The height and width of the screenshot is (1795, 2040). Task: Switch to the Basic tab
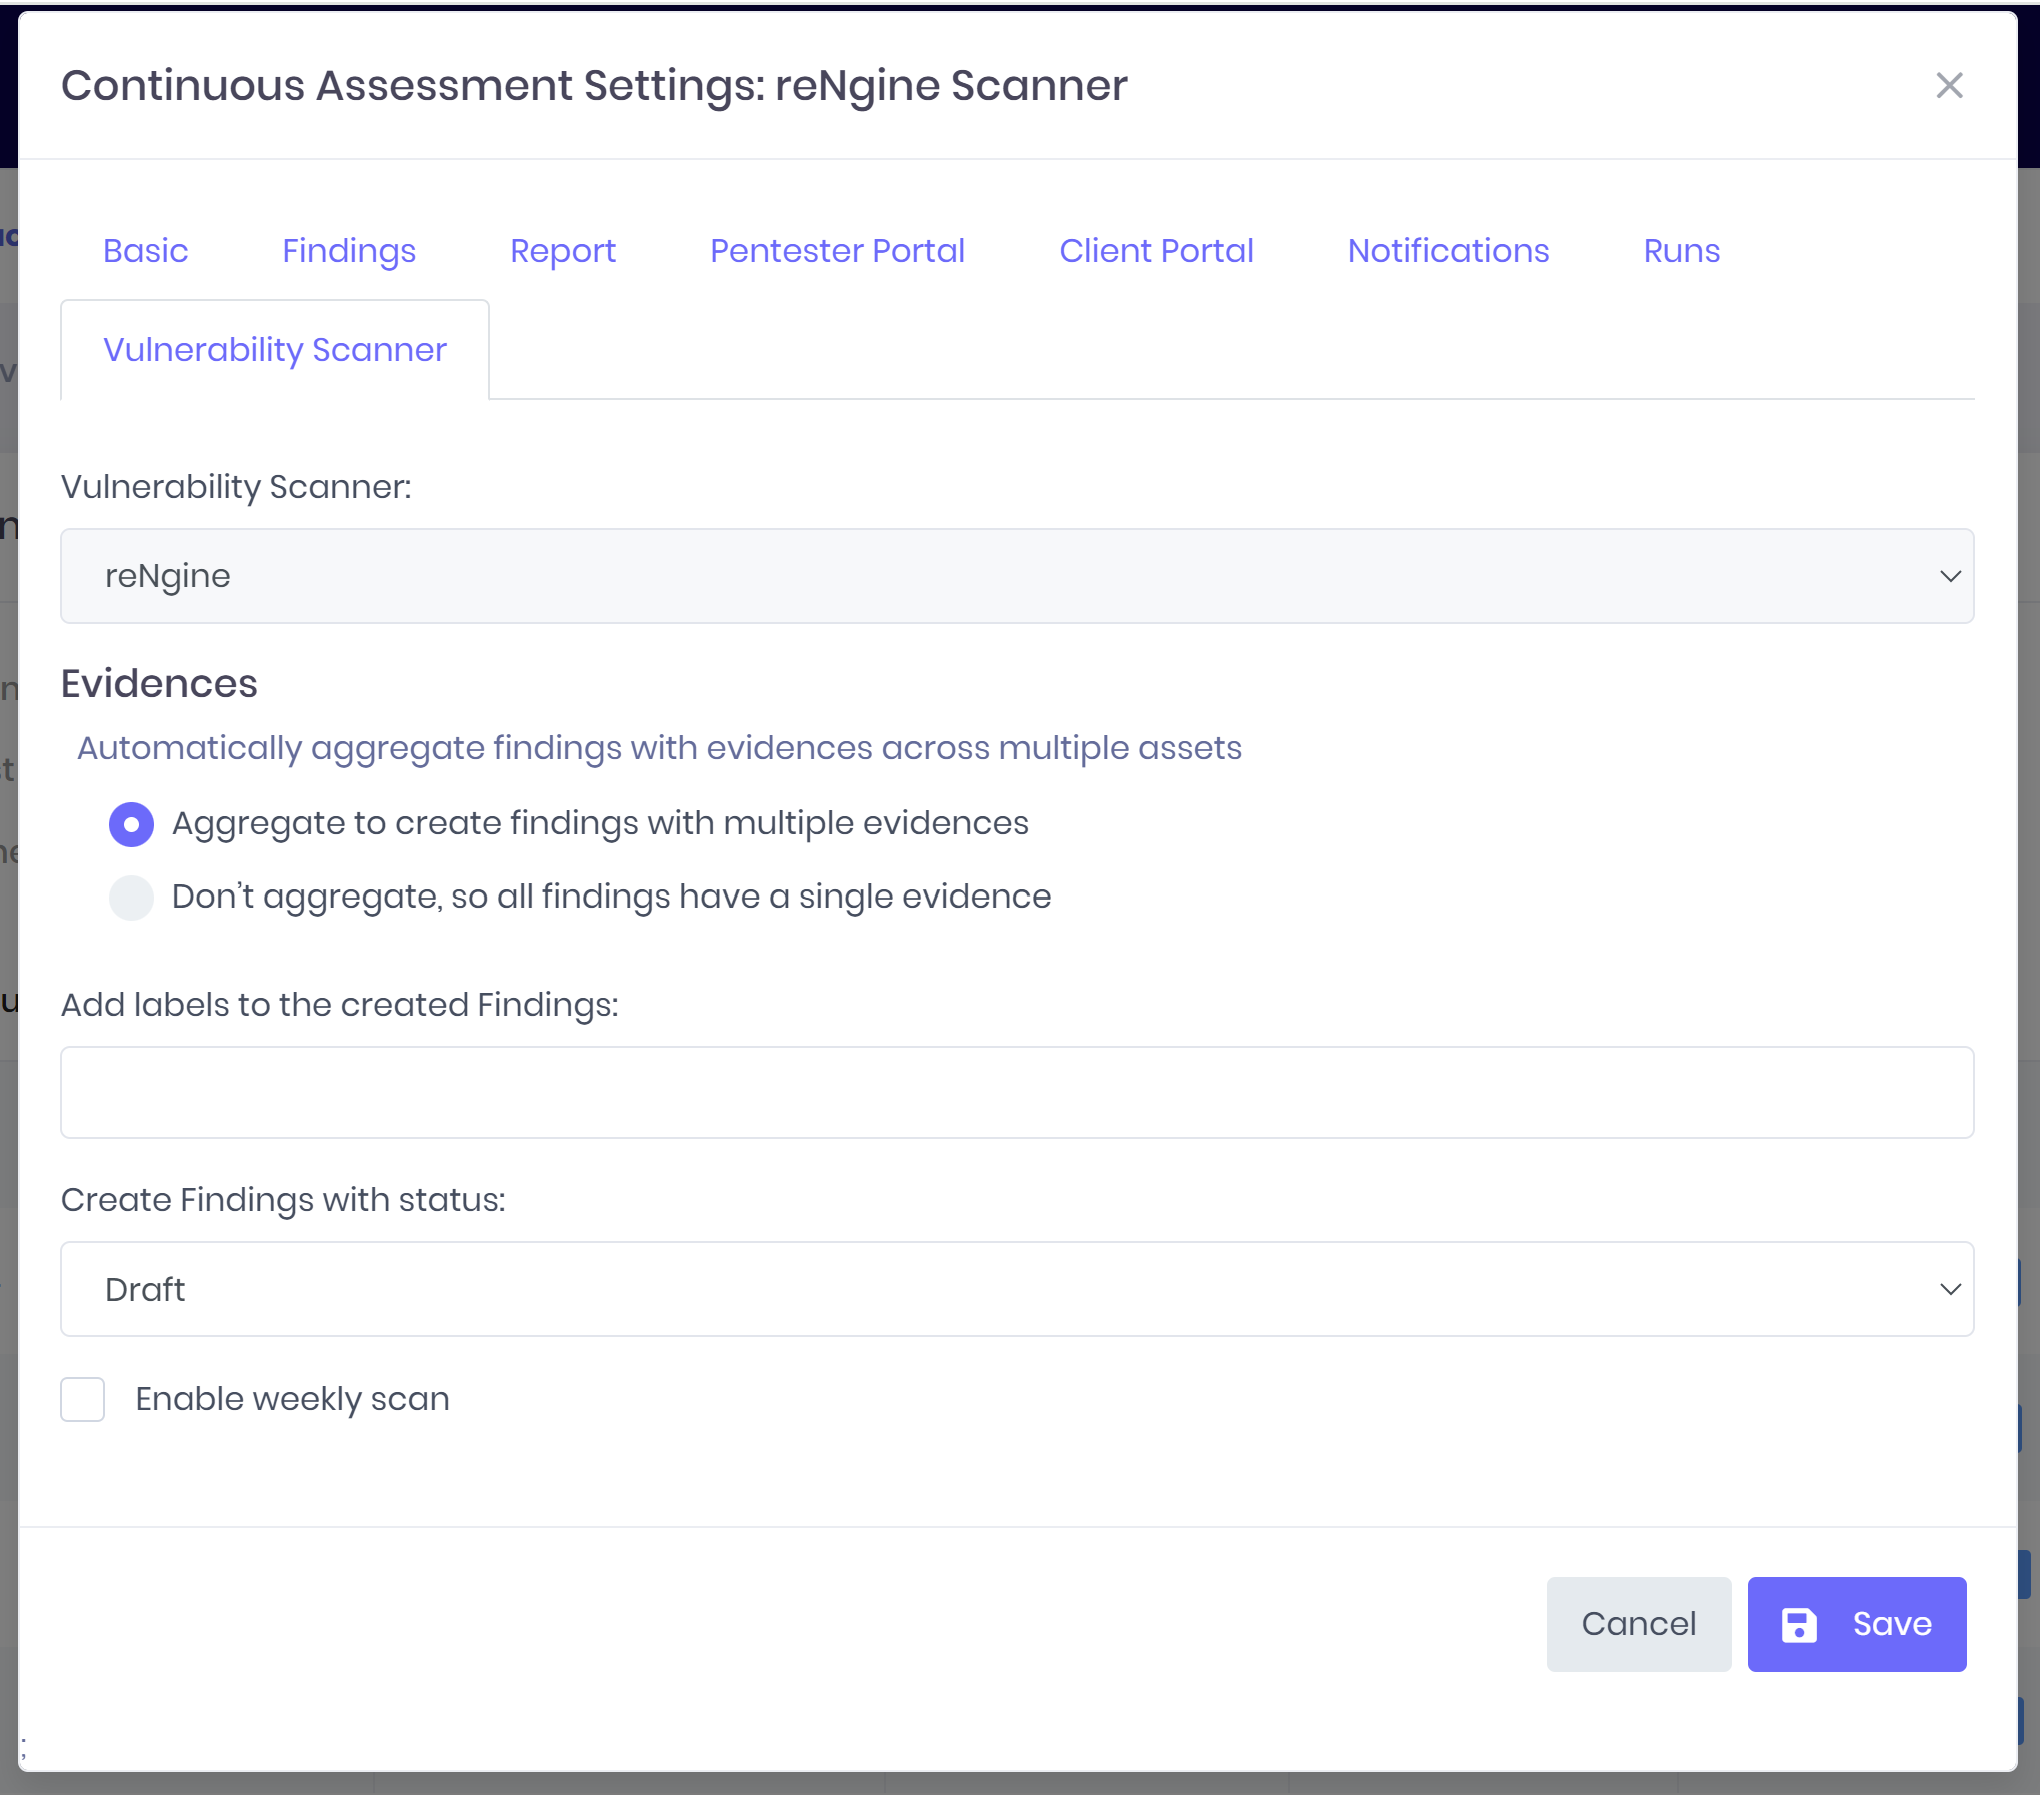tap(146, 250)
